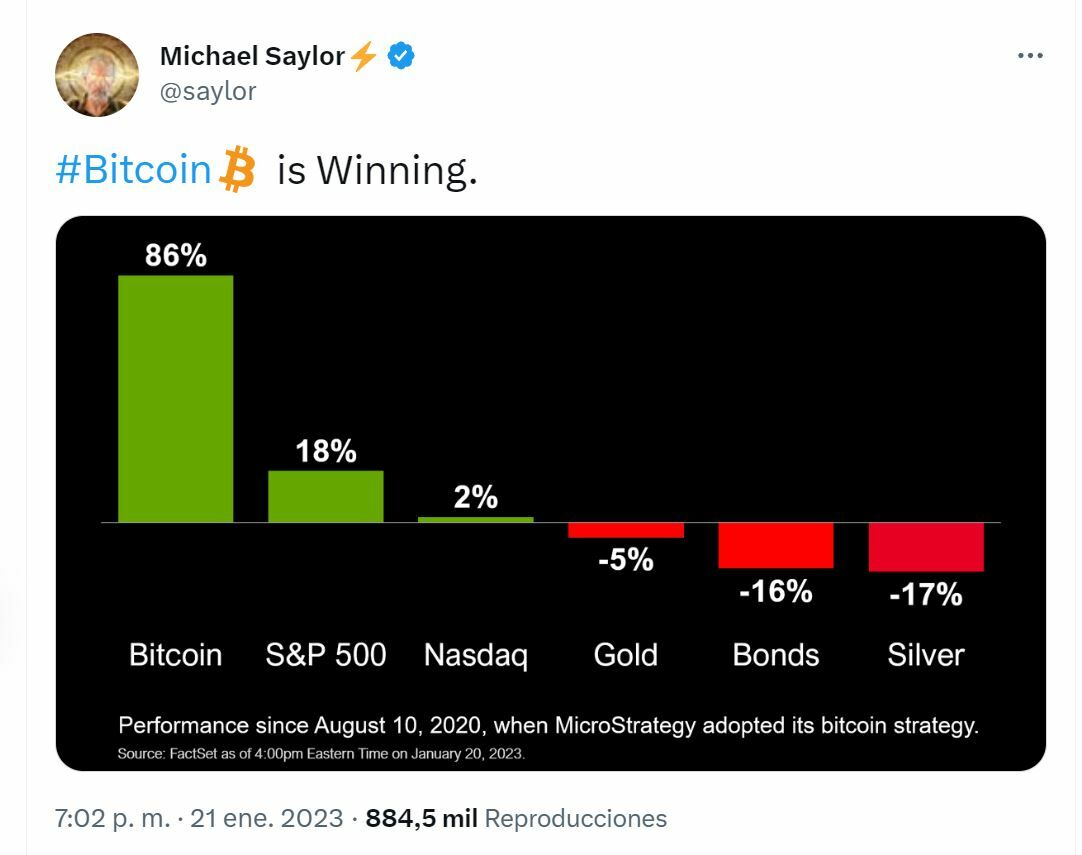Click Michael Saylor's profile avatar

coord(97,74)
